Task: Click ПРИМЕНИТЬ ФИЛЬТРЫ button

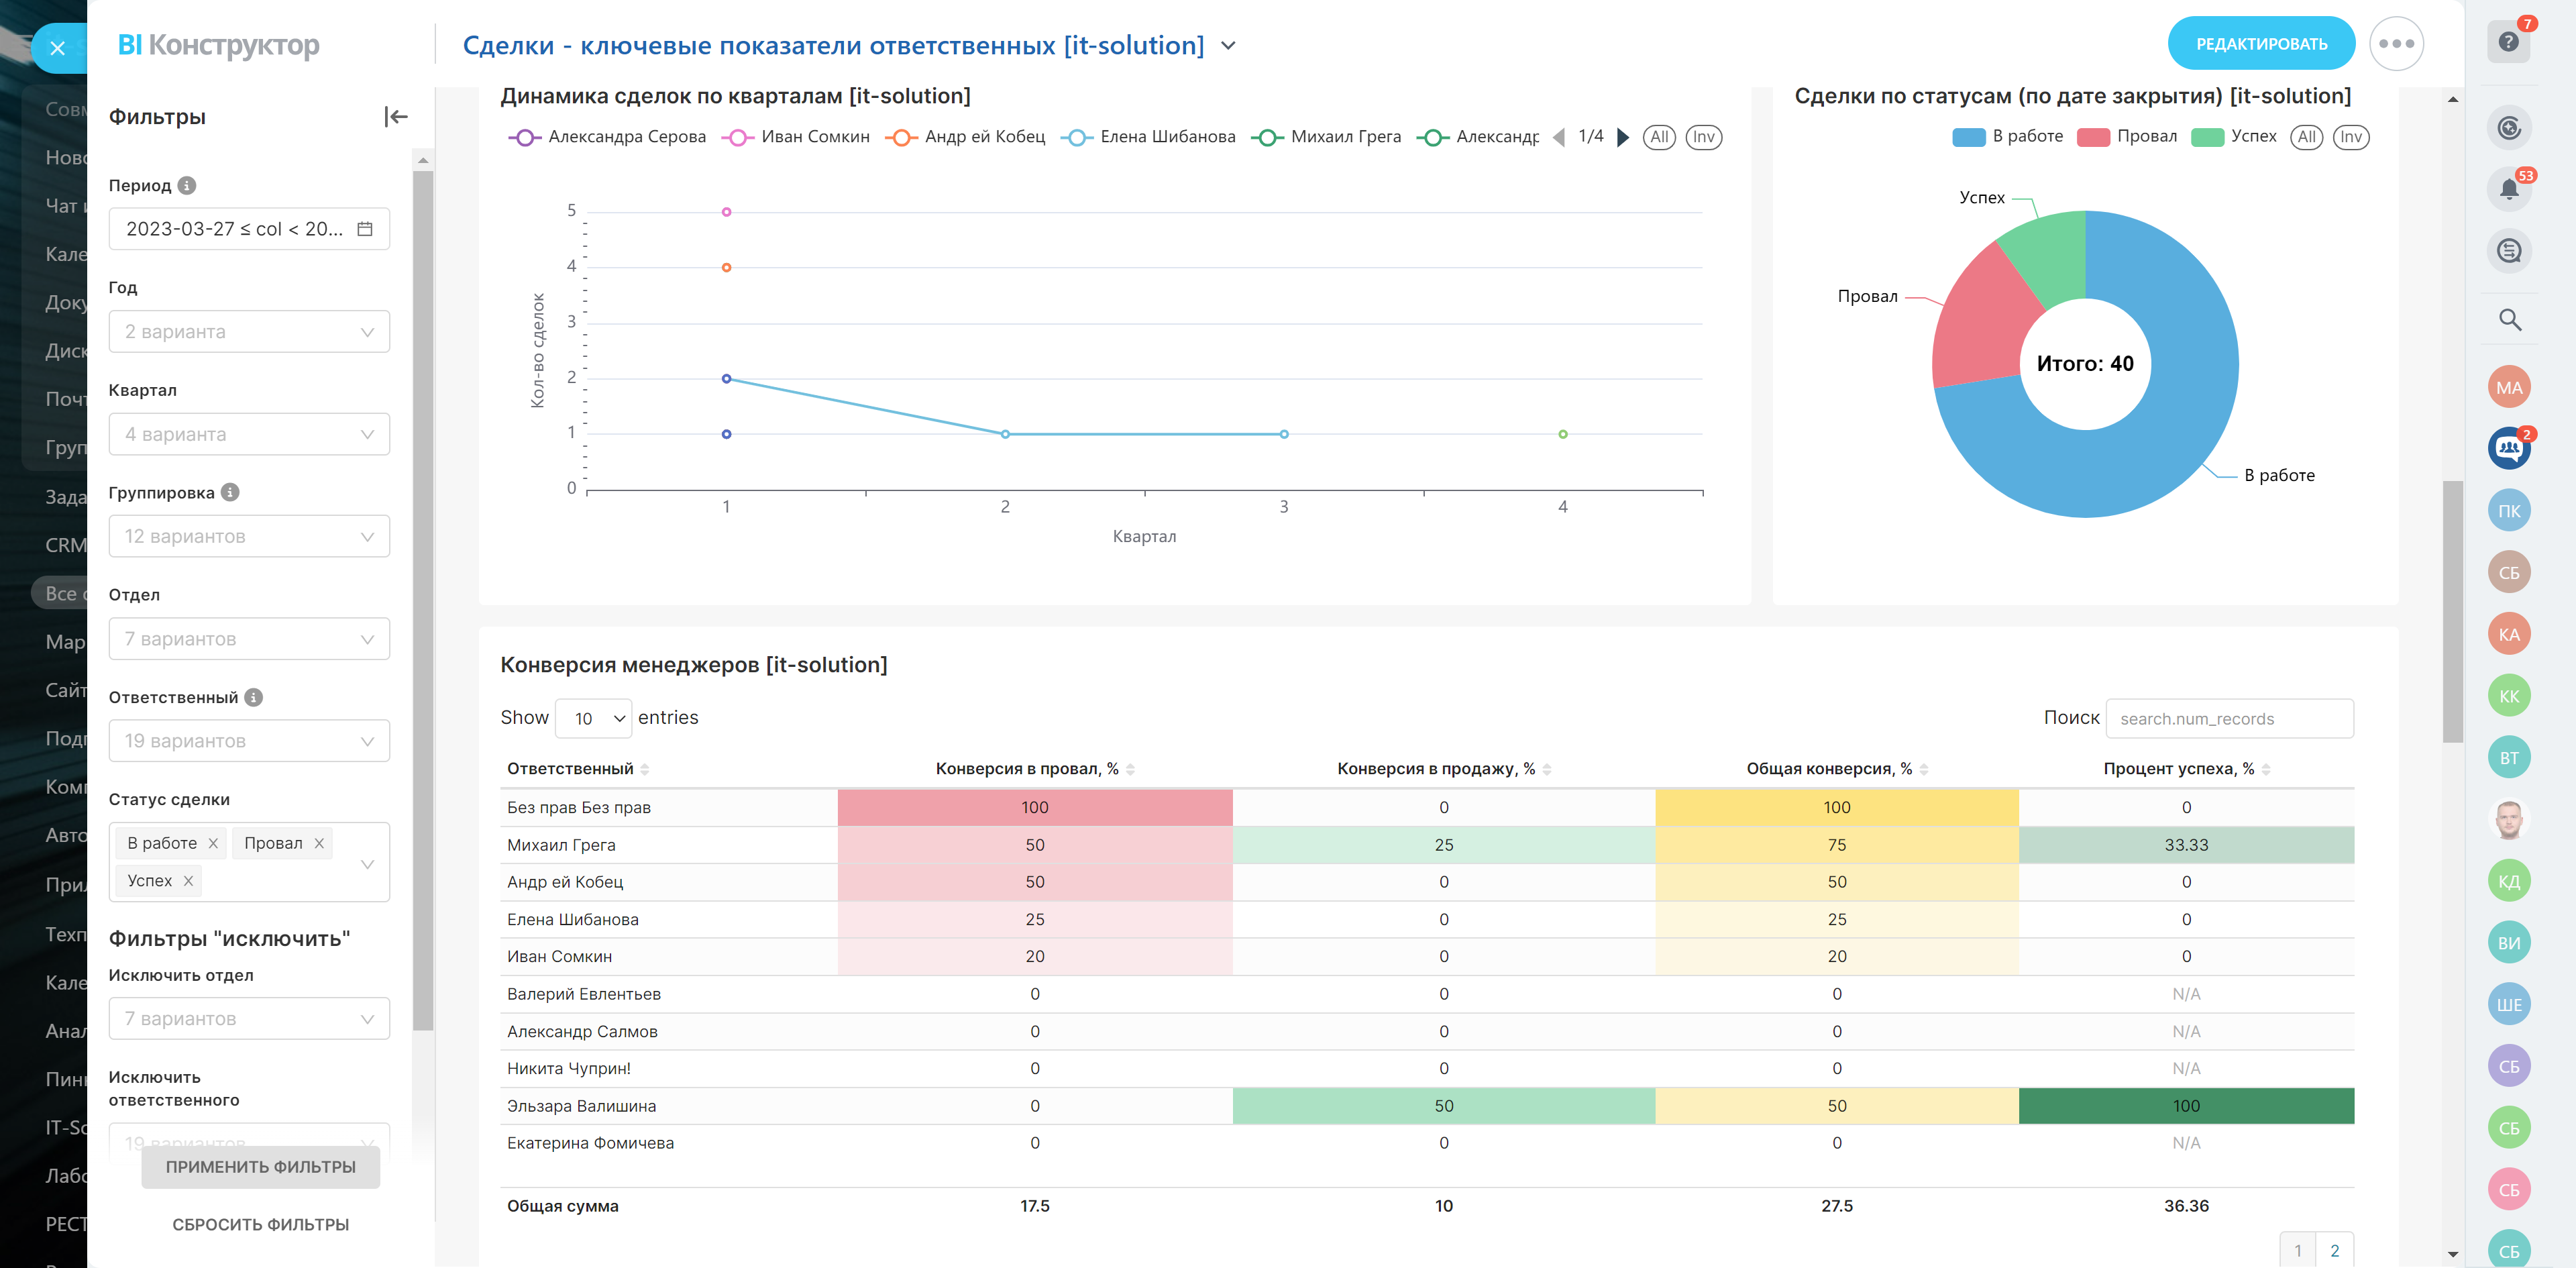Action: pyautogui.click(x=260, y=1167)
